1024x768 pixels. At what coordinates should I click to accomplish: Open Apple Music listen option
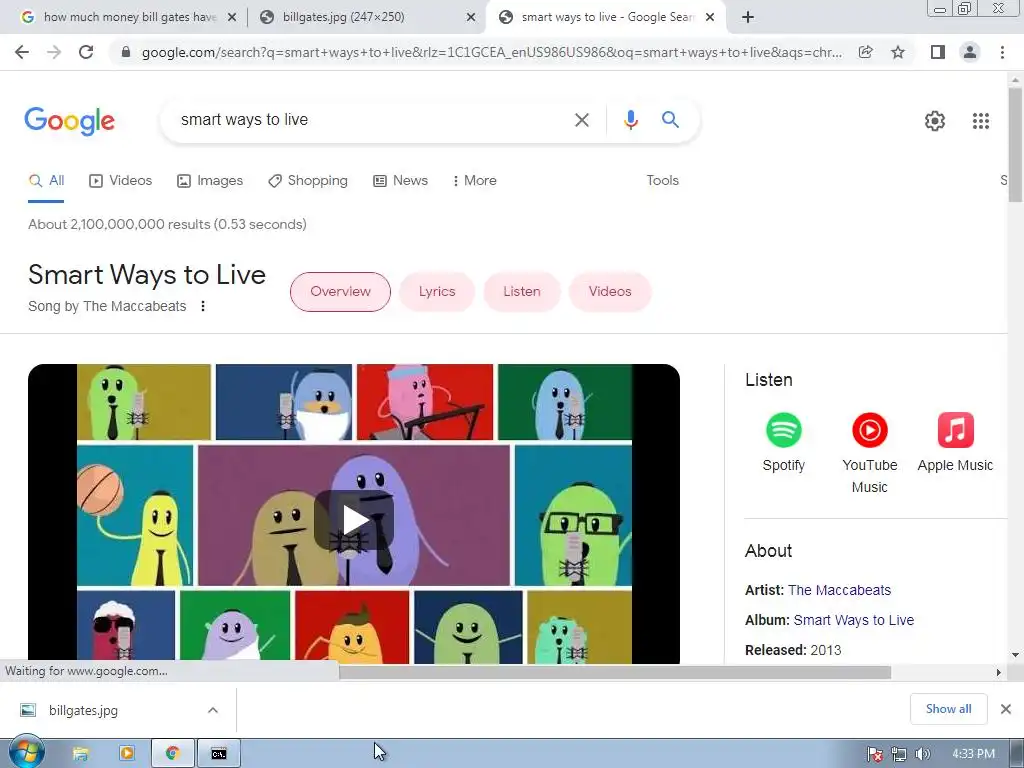pos(955,443)
